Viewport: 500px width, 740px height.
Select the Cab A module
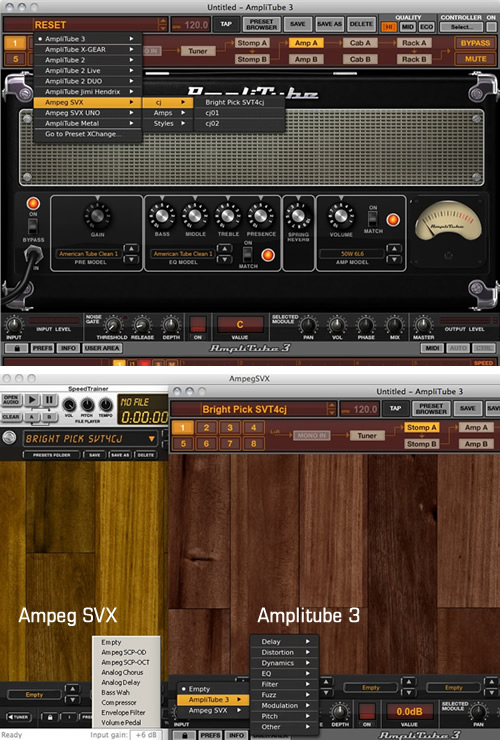pyautogui.click(x=360, y=43)
